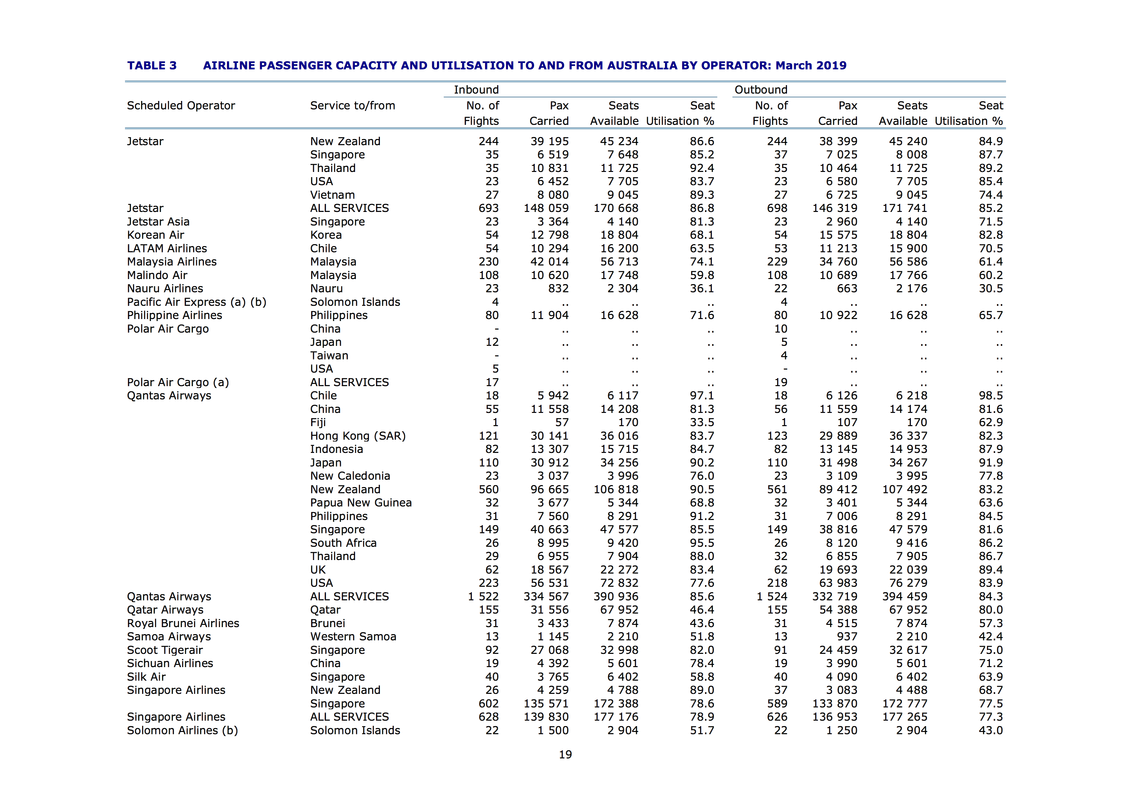Click the 'Malaysia Airlines' operator name

coord(172,261)
